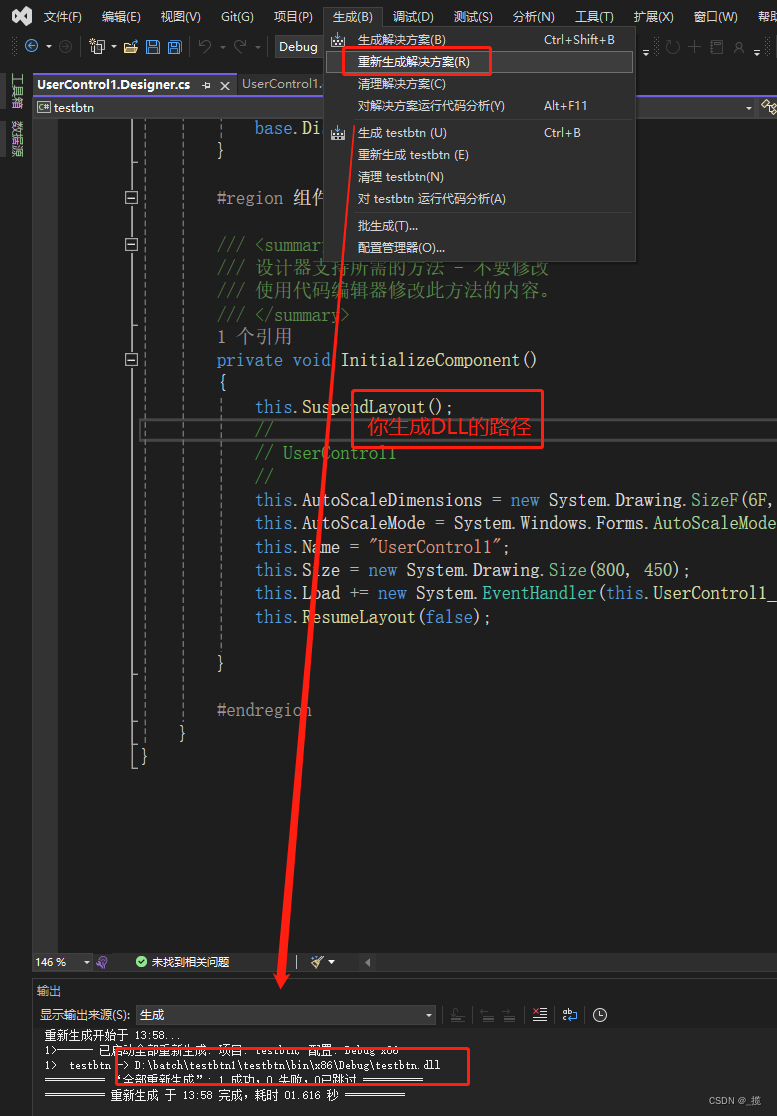777x1116 pixels.
Task: Click the new project toolbar icon
Action: pos(97,46)
